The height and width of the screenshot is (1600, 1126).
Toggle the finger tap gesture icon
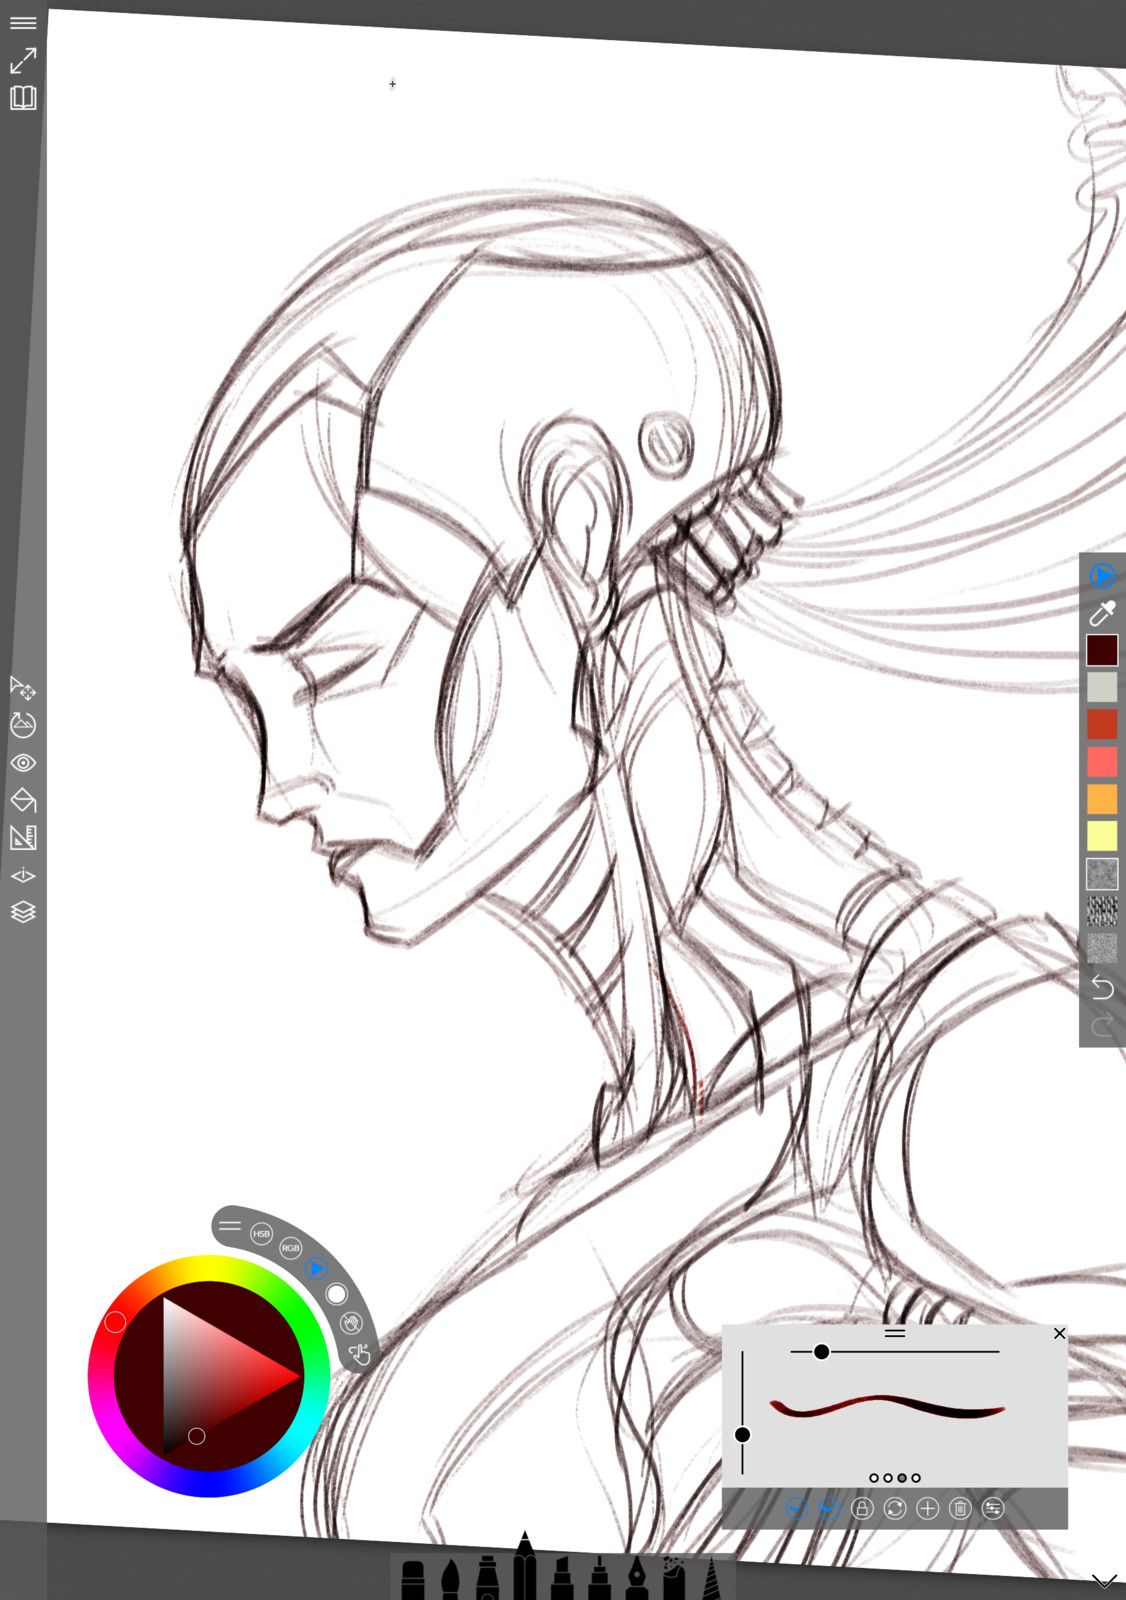coord(360,1354)
